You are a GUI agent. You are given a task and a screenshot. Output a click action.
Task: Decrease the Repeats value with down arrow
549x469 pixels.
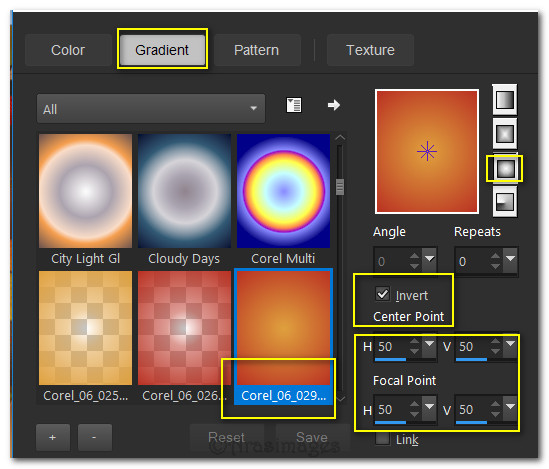pyautogui.click(x=495, y=266)
